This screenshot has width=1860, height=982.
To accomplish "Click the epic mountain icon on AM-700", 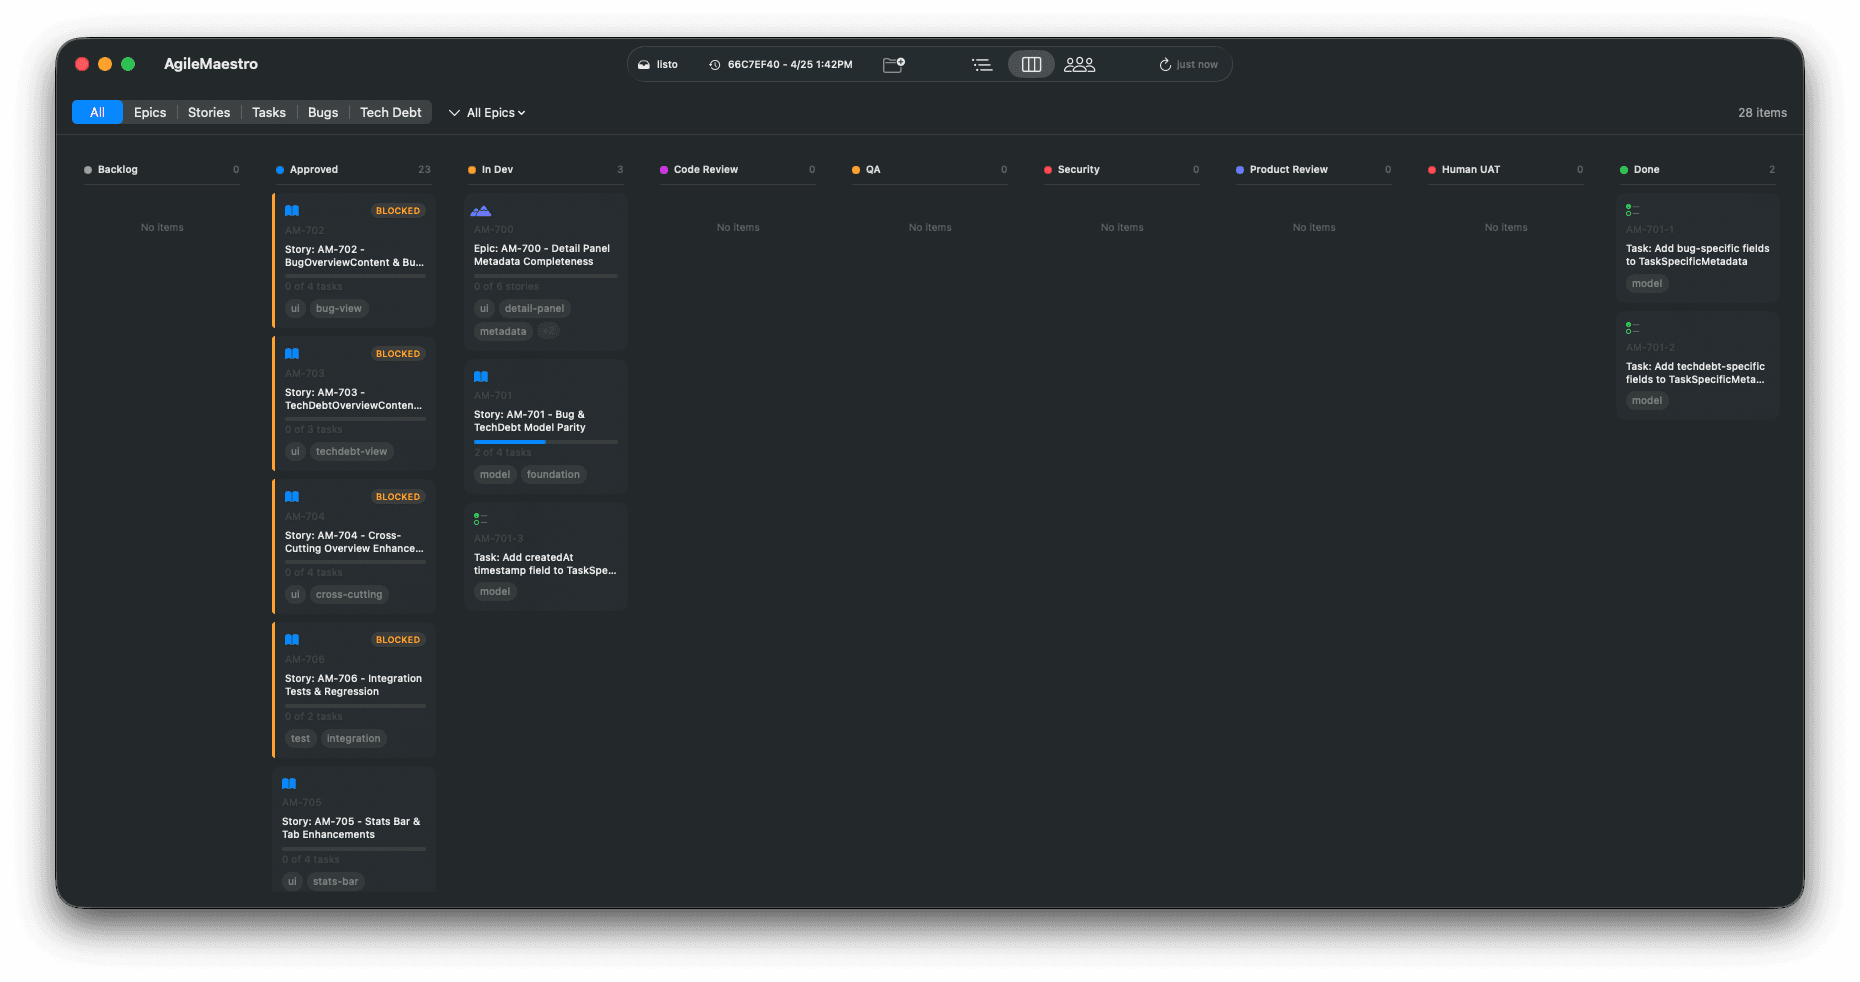I will click(481, 211).
